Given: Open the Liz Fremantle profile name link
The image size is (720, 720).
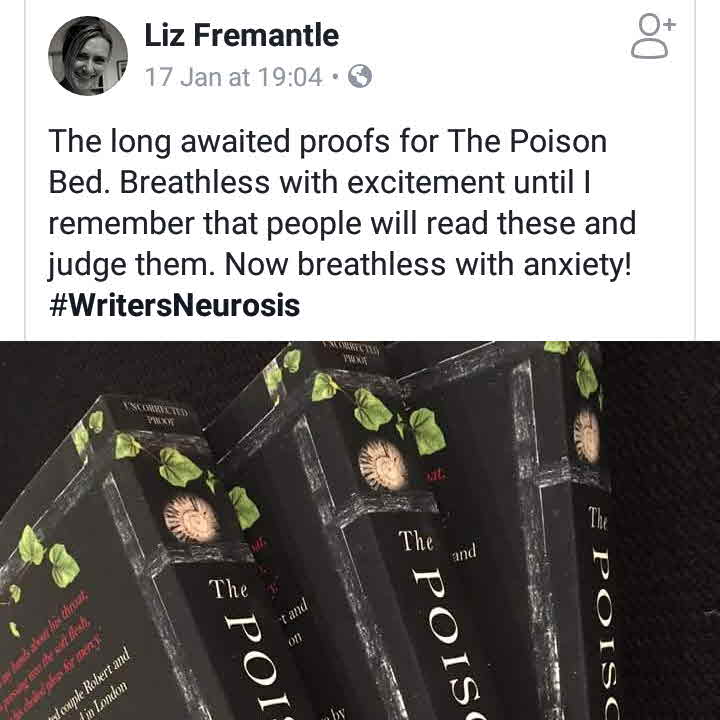Looking at the screenshot, I should coord(242,35).
